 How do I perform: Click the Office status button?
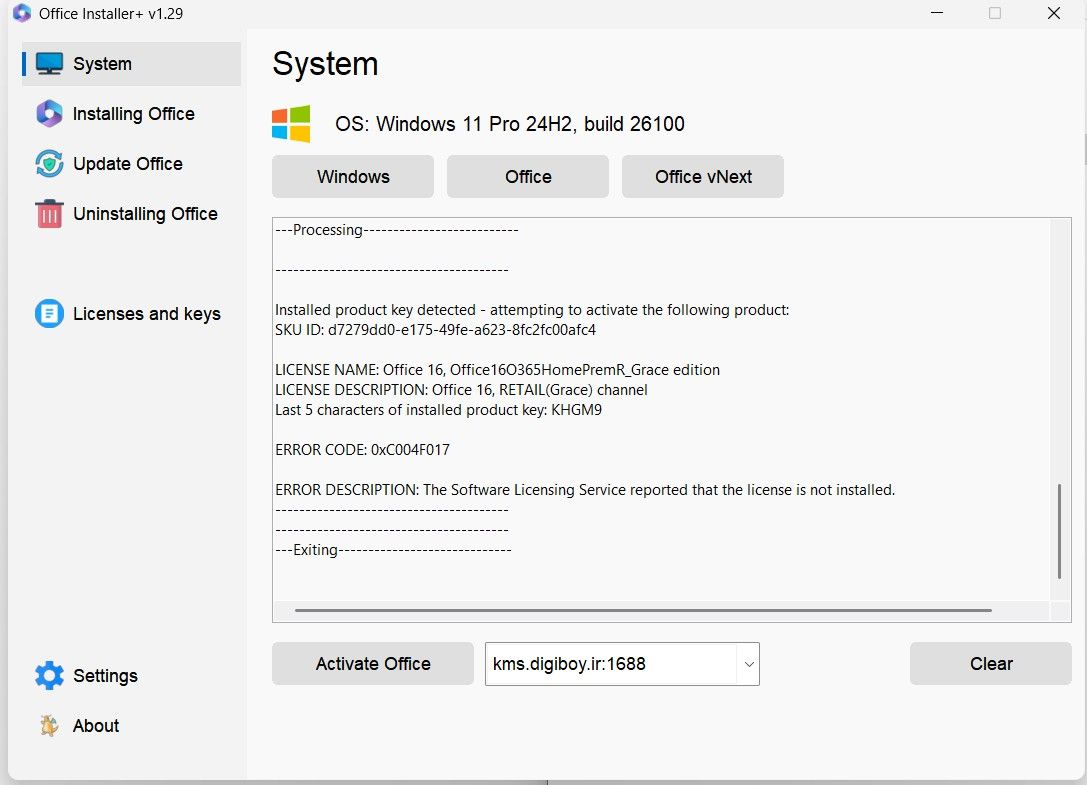pos(528,177)
